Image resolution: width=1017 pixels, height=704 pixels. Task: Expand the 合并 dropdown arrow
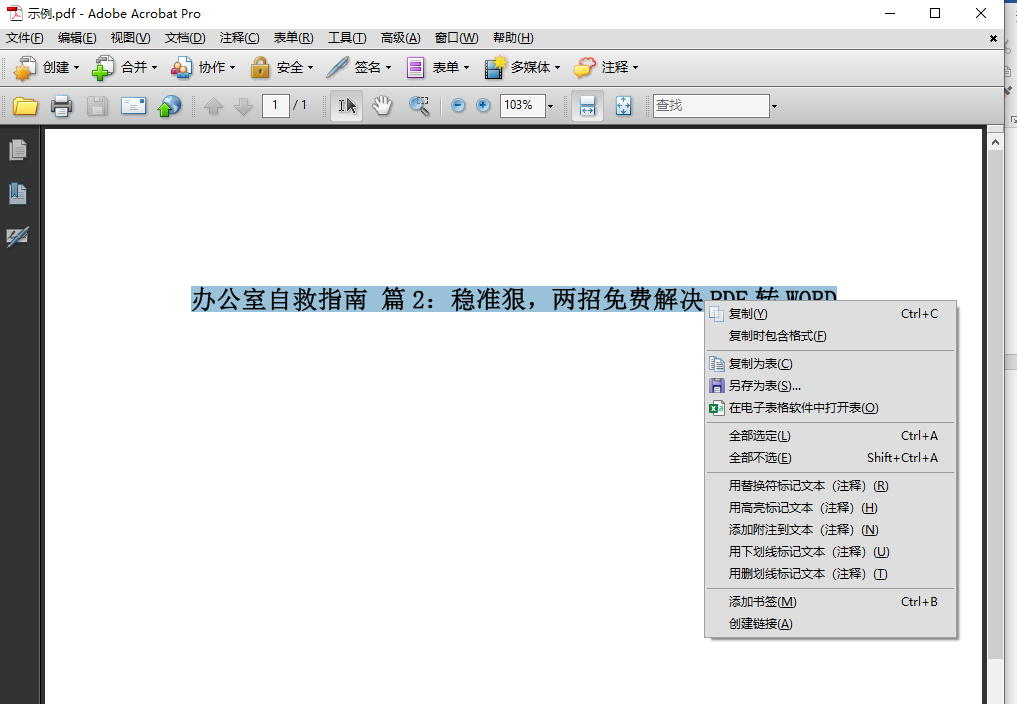pos(154,67)
